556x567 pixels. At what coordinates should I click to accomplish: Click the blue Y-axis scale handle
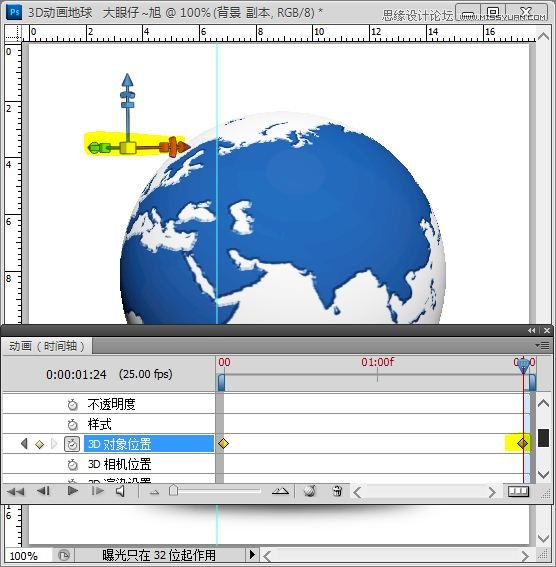(x=128, y=105)
